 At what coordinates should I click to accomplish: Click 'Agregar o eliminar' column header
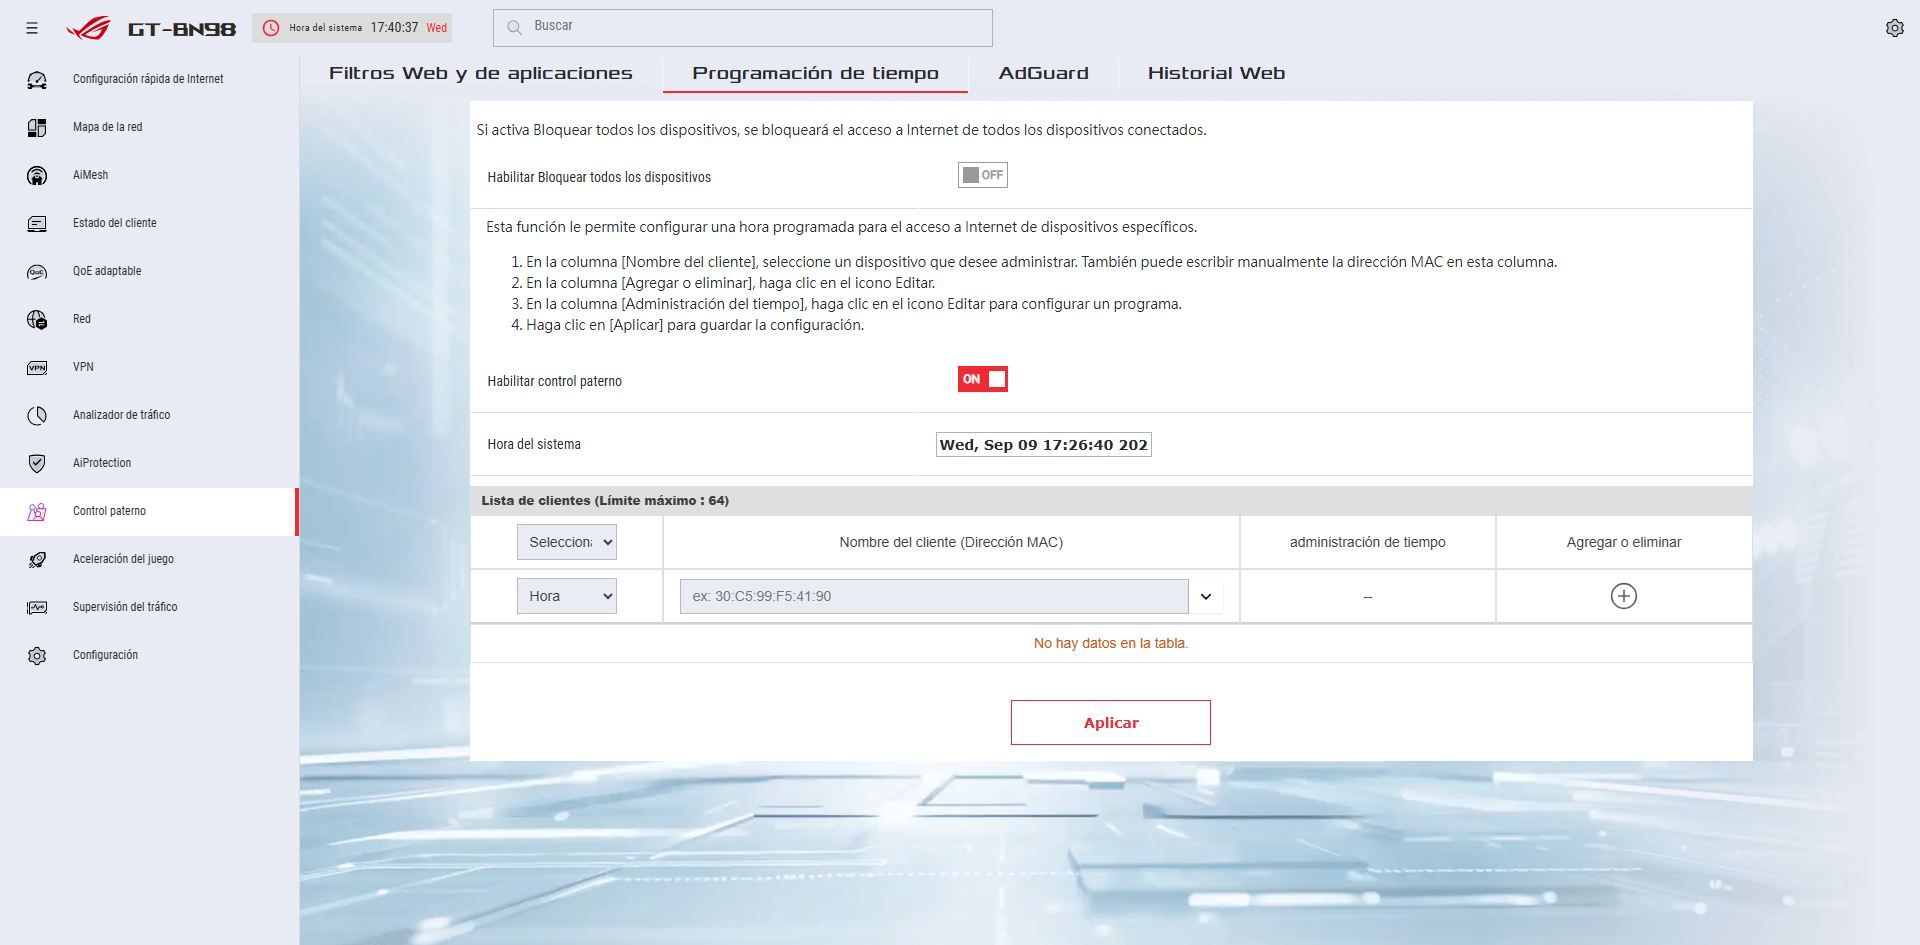pyautogui.click(x=1623, y=542)
